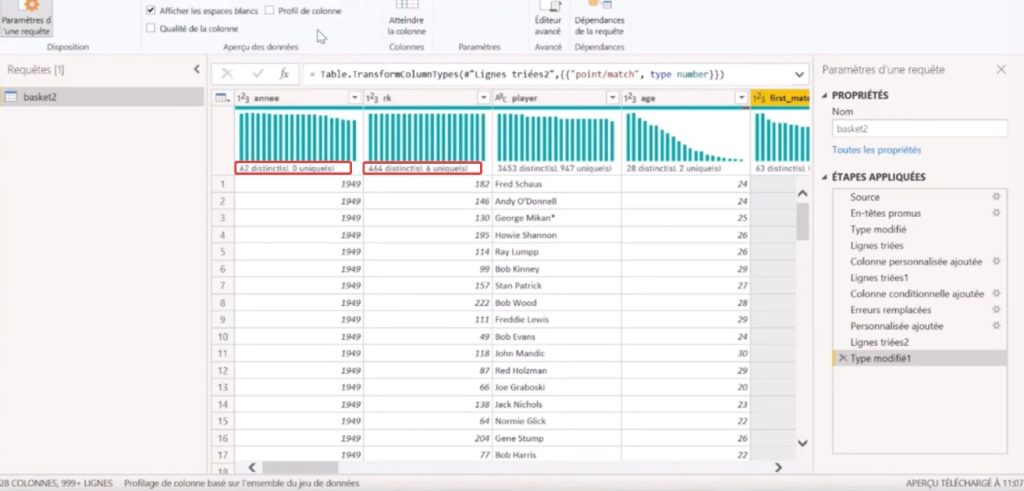Viewport: 1024px width, 491px height.
Task: Click the Nom field containing basket2
Action: 920,129
